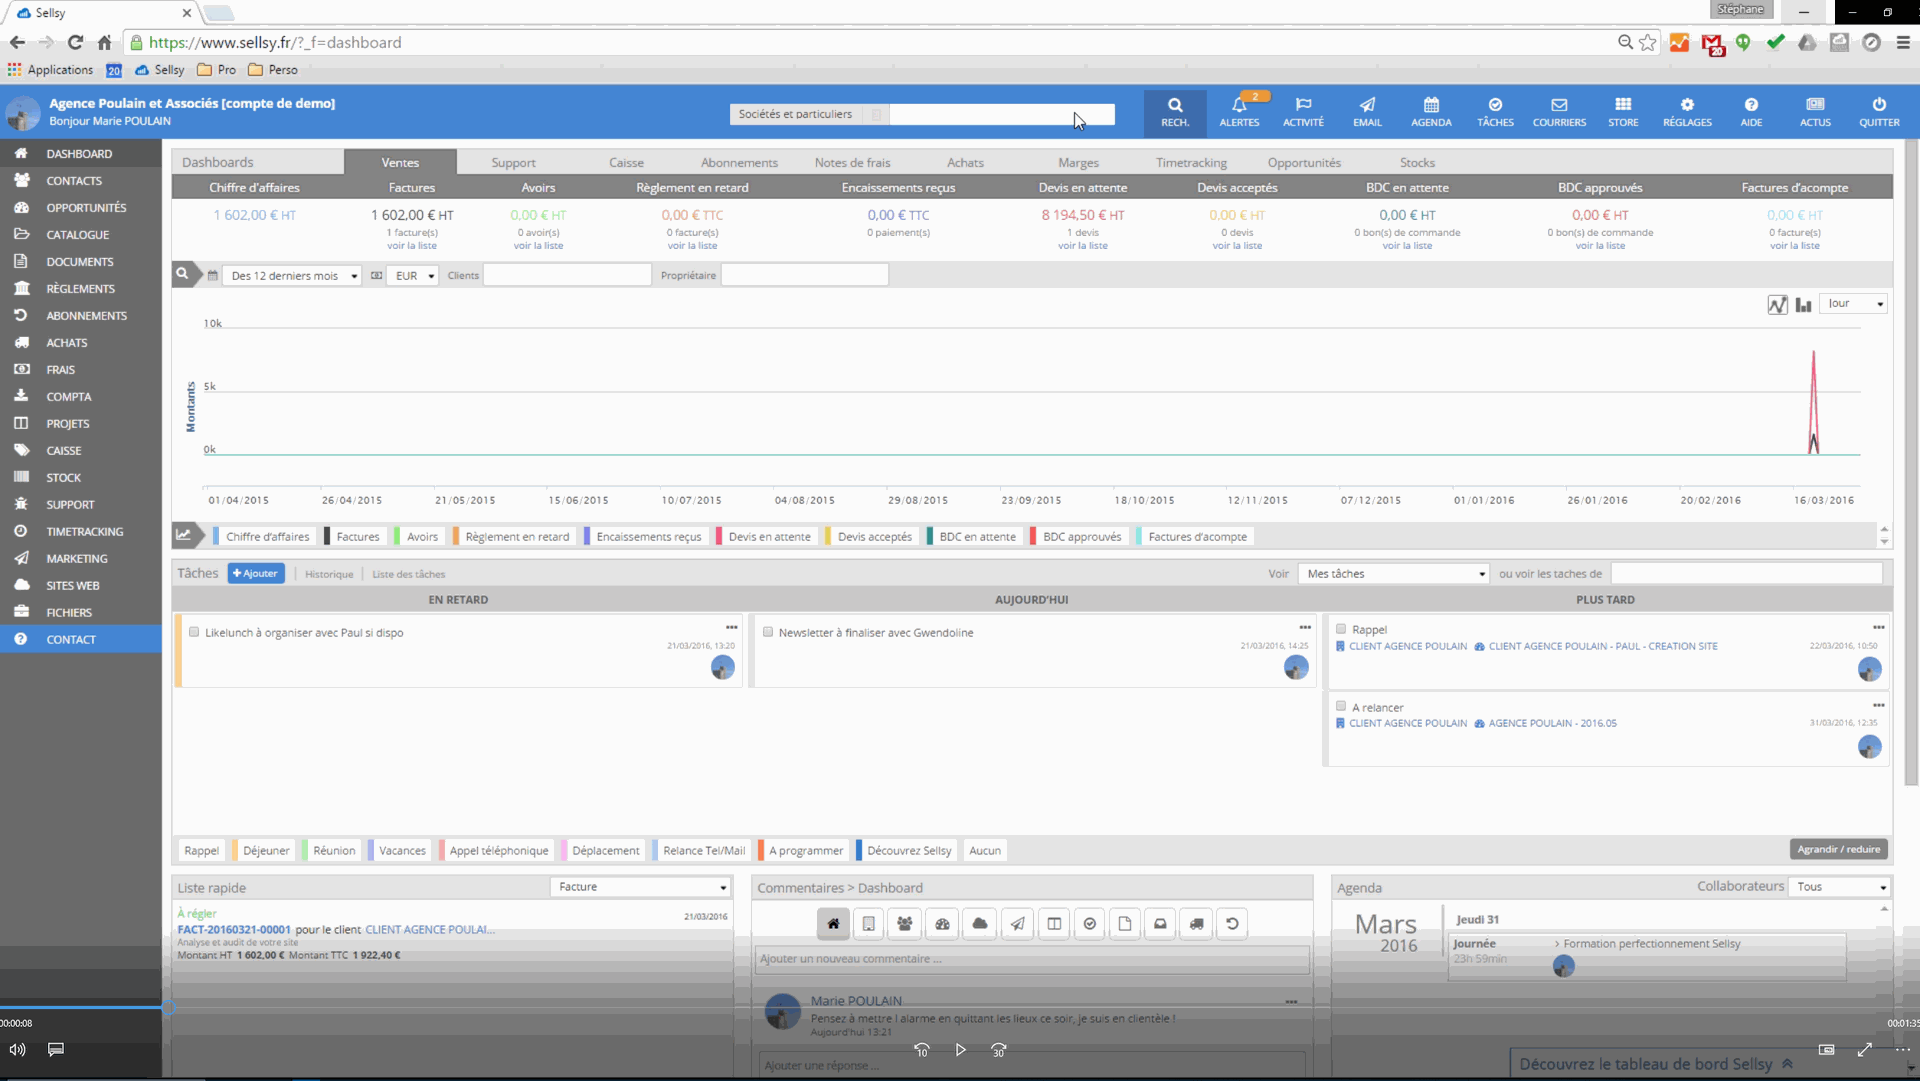
Task: Select the people group icon in Commentaires toolbar
Action: (x=905, y=924)
